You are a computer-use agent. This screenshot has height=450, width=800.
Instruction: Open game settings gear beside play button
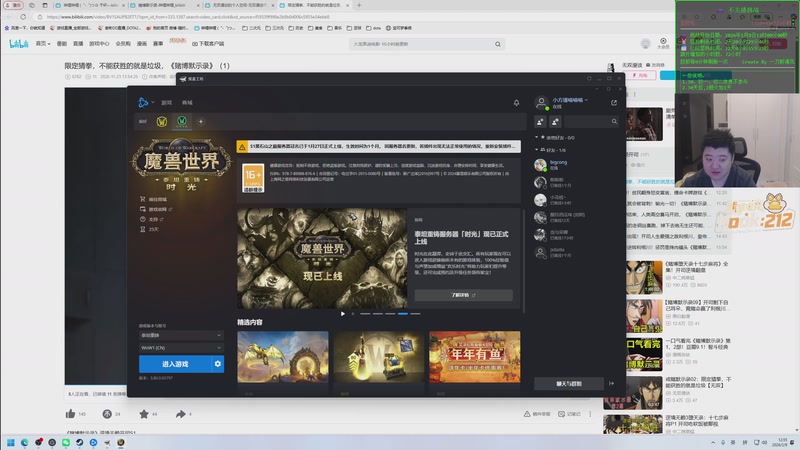point(218,364)
